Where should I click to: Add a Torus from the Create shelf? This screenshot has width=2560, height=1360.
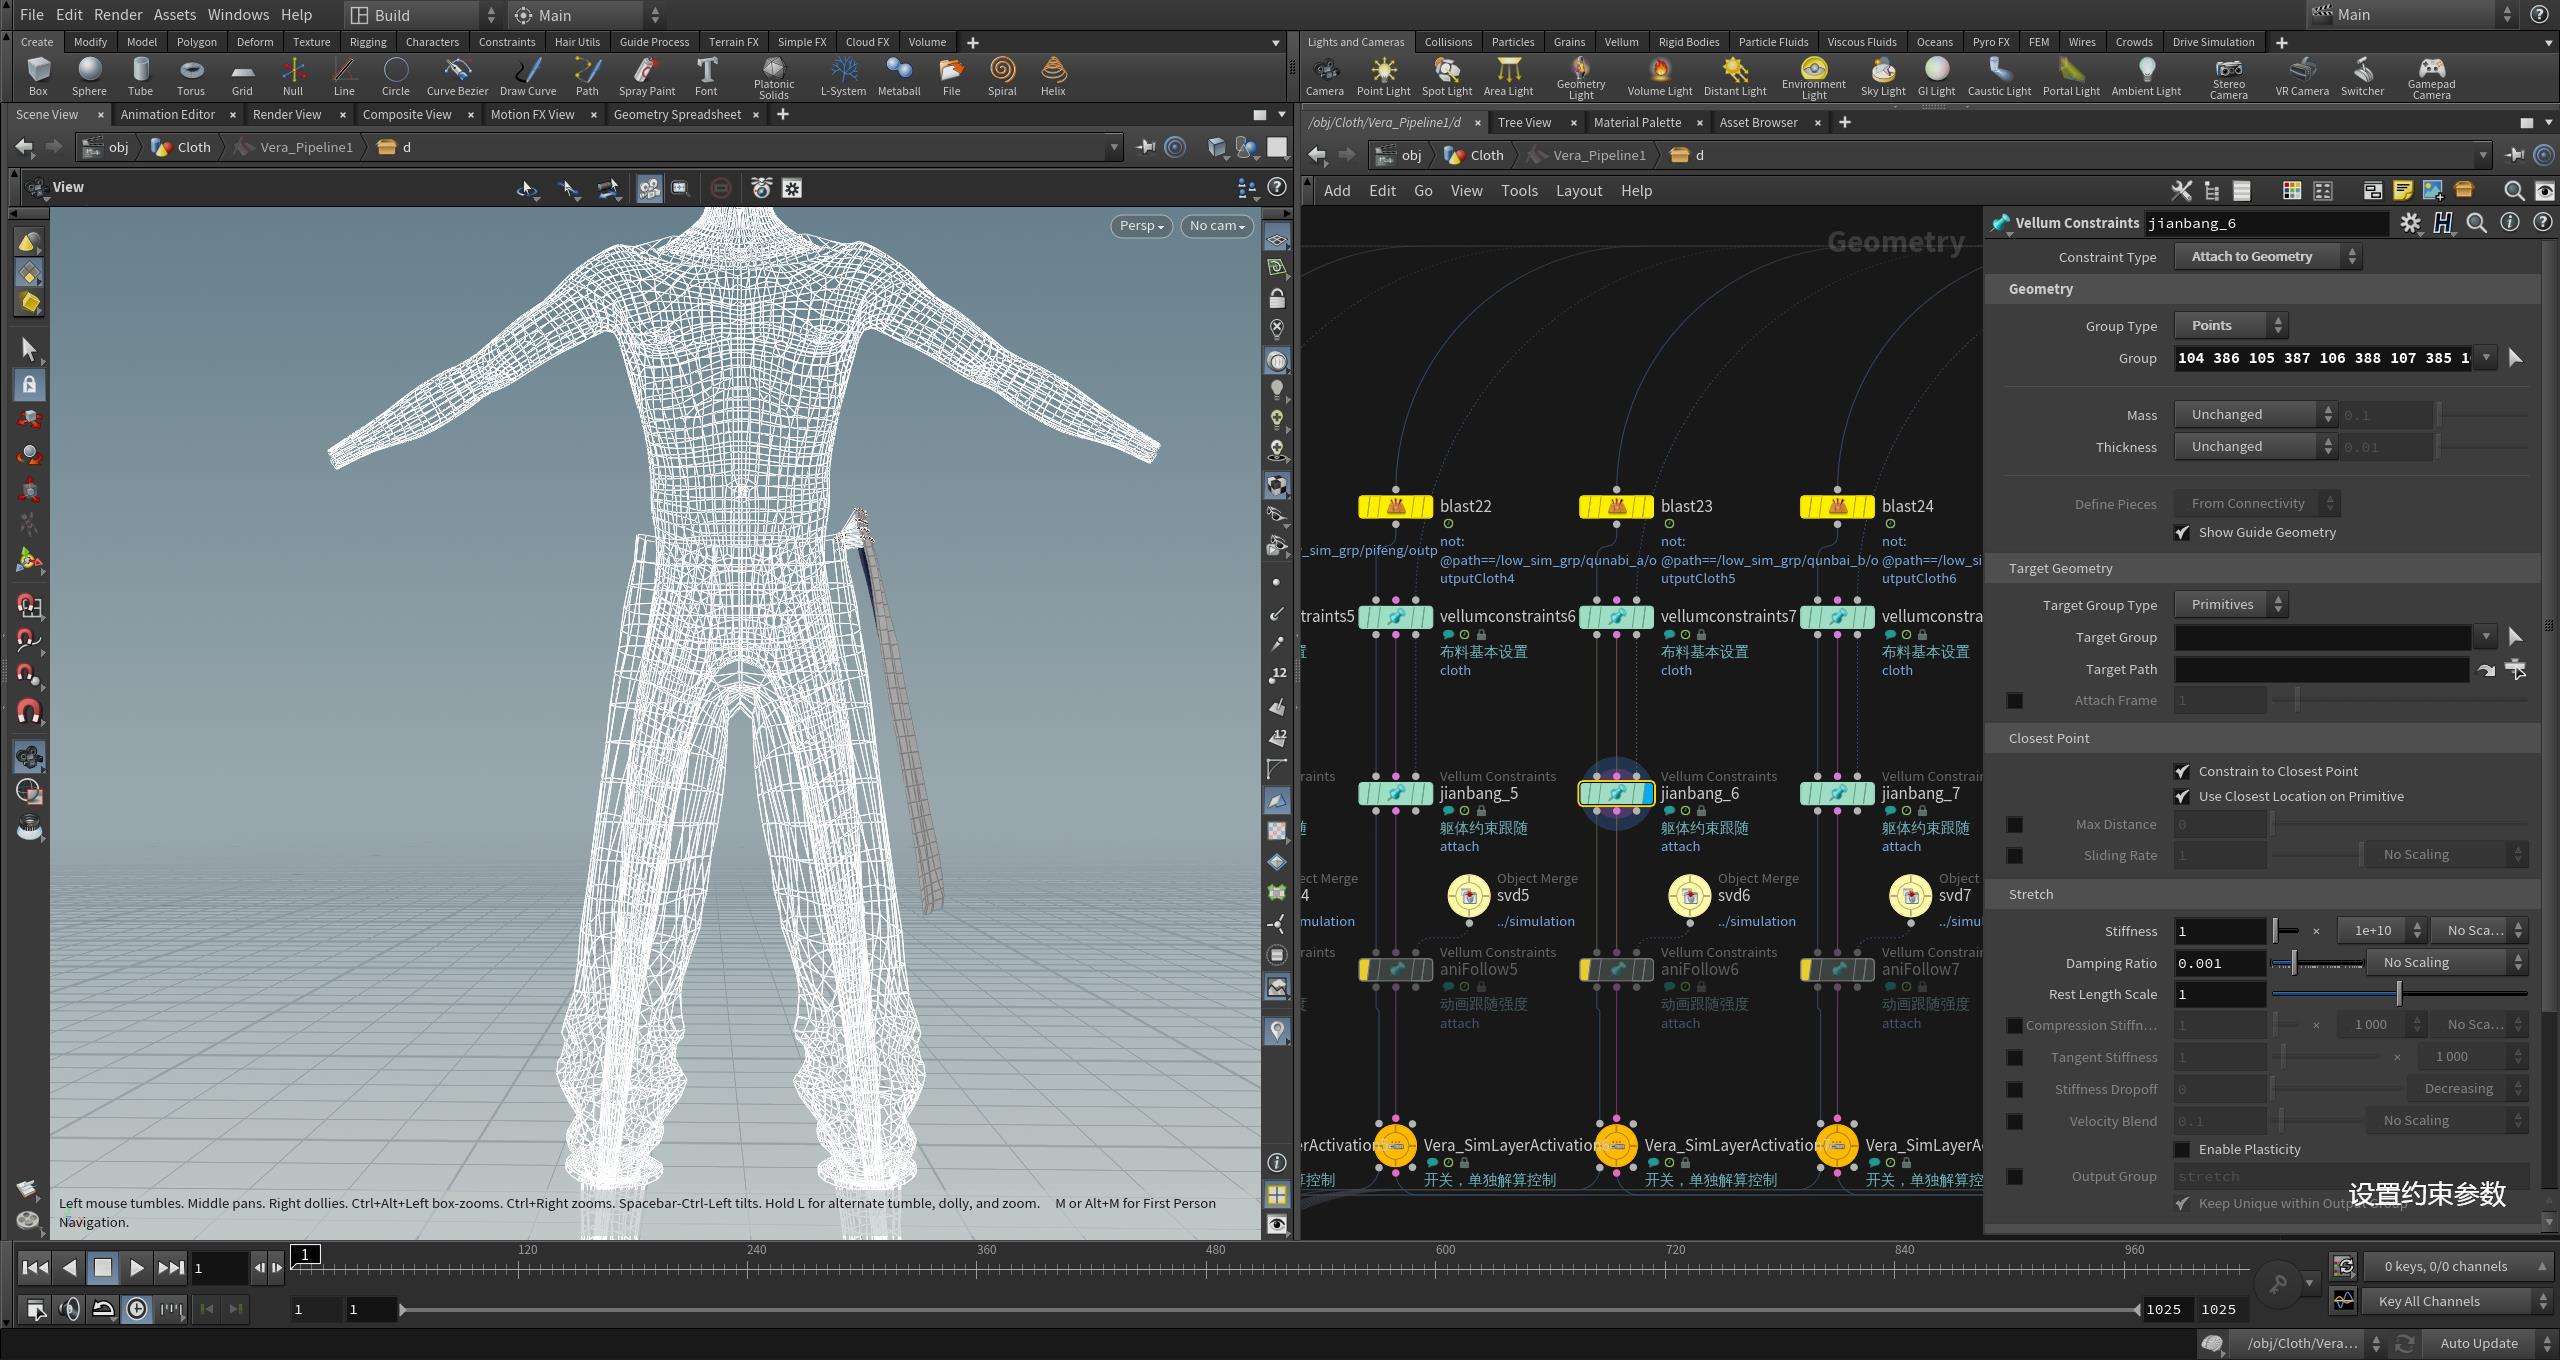click(191, 76)
